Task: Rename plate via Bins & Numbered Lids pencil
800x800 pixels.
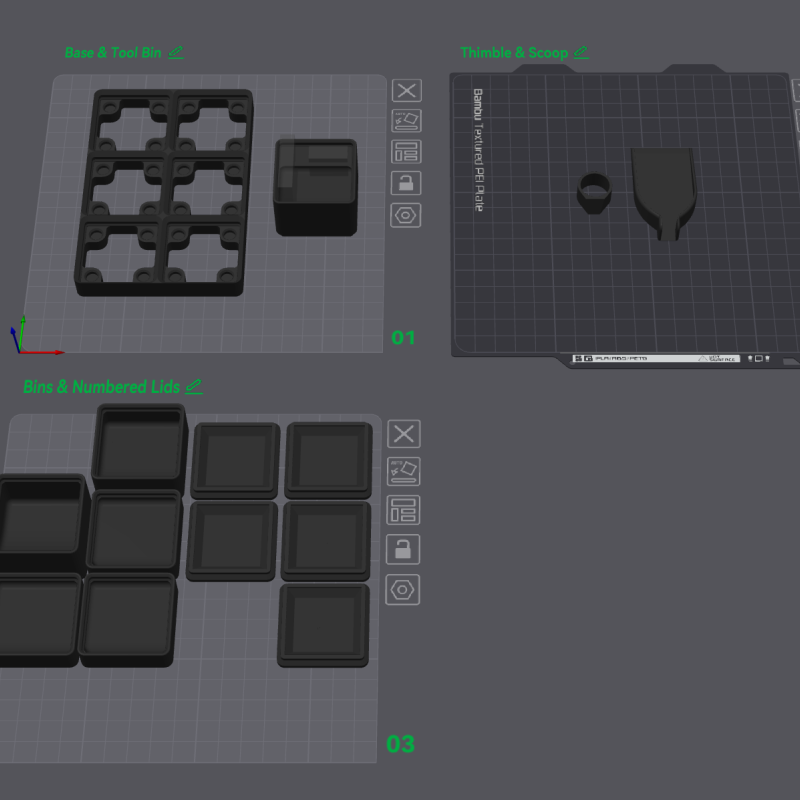Action: point(194,386)
